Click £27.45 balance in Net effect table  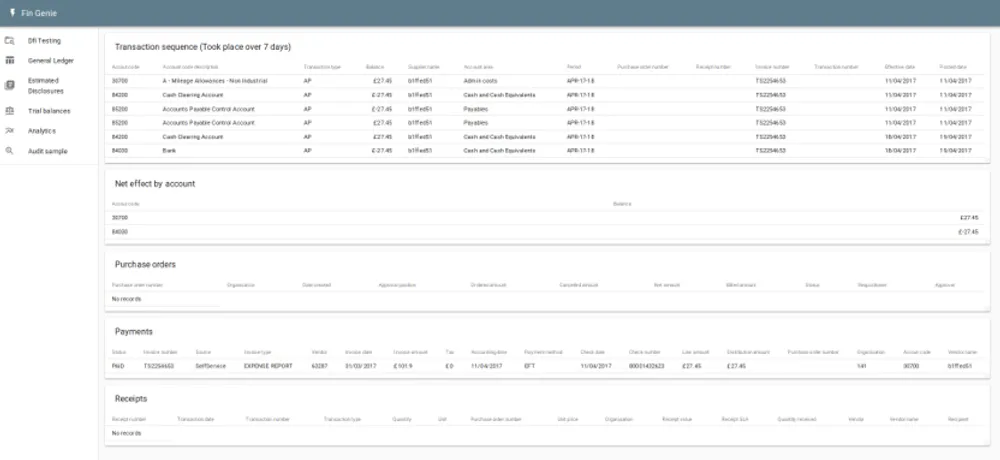(969, 218)
